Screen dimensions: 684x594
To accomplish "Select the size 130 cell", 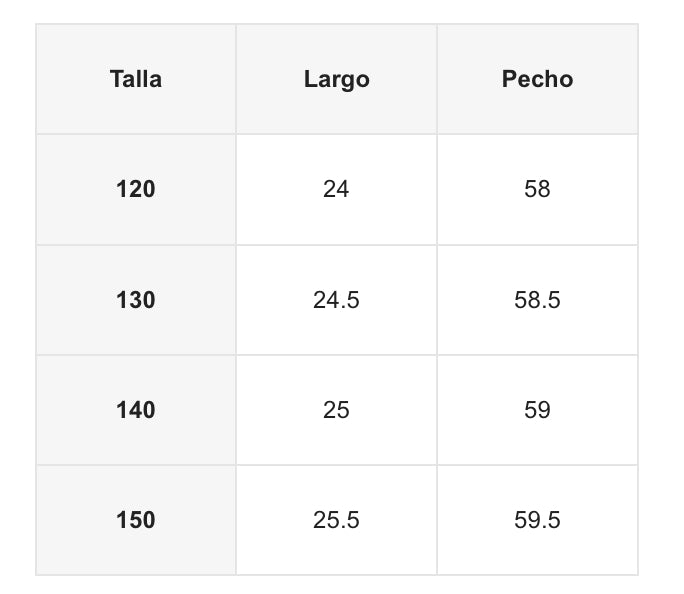I will (x=136, y=300).
